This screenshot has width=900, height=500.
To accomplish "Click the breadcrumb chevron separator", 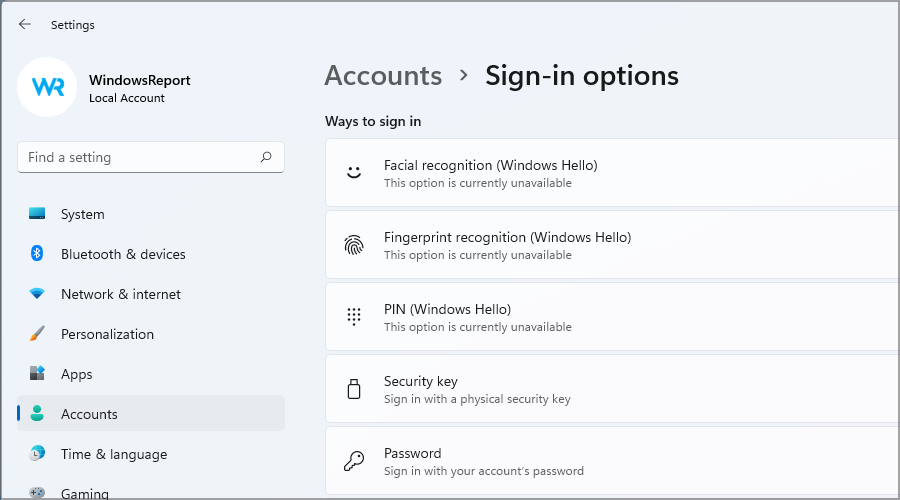I will (x=464, y=76).
